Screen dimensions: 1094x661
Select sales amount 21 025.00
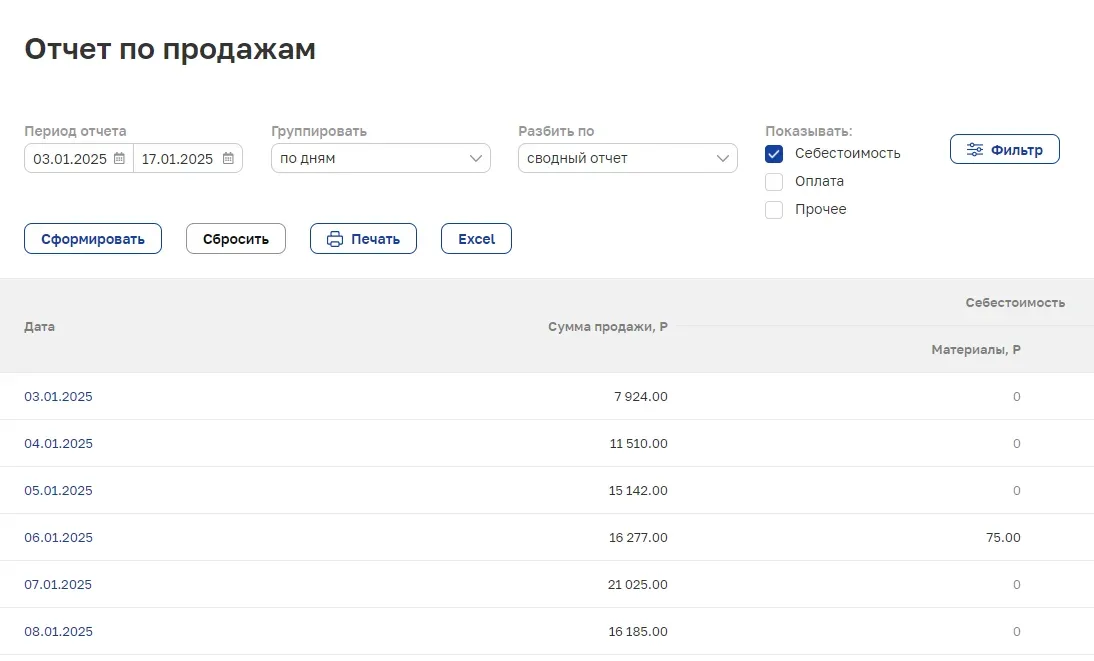pos(638,584)
